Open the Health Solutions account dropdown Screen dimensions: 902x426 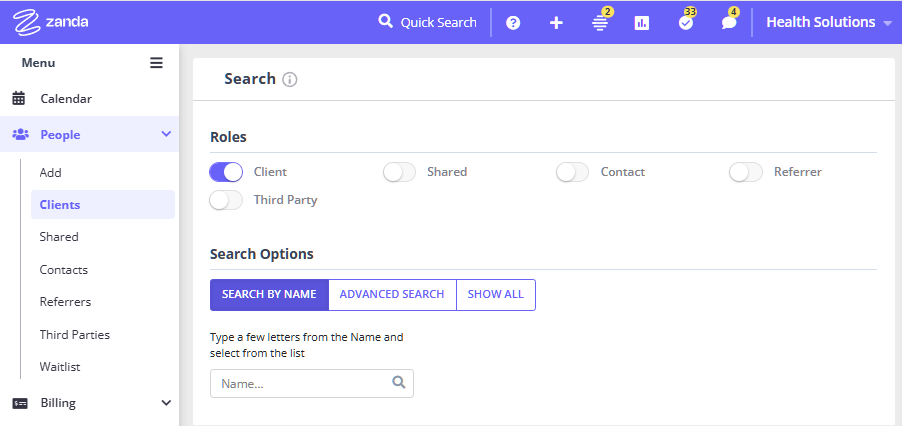[827, 22]
